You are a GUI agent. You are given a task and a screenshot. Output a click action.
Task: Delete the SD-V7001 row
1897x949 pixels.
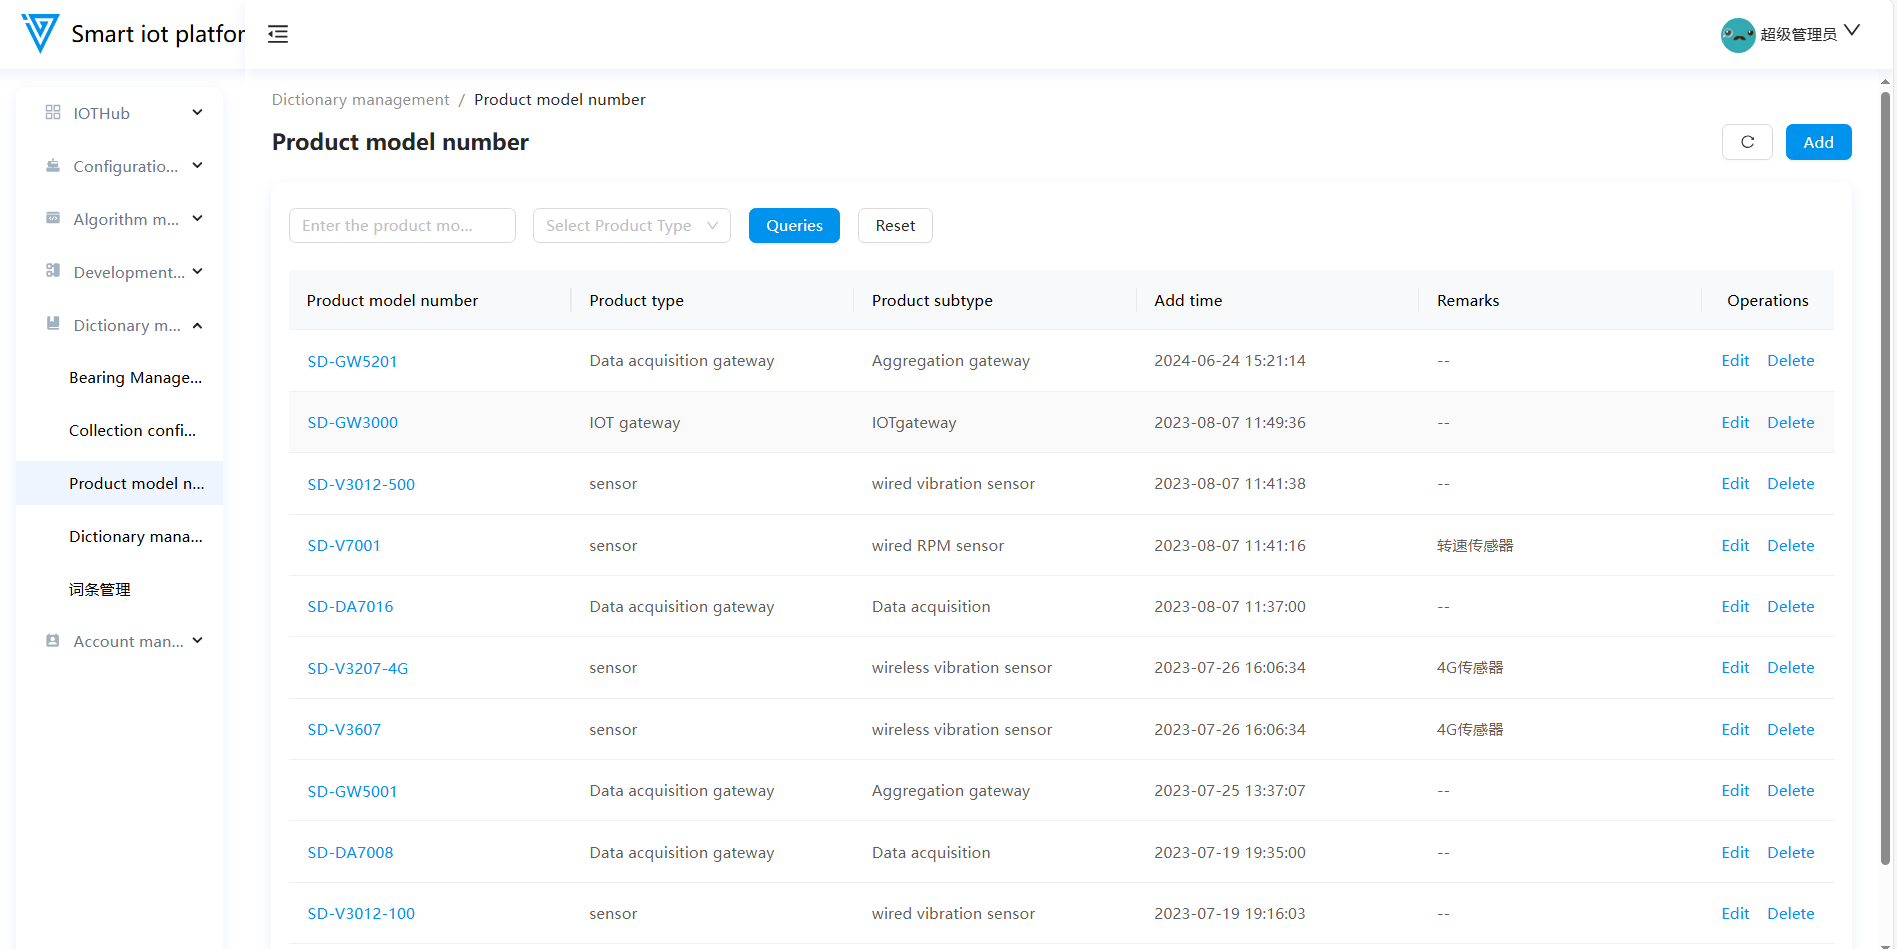(1790, 546)
